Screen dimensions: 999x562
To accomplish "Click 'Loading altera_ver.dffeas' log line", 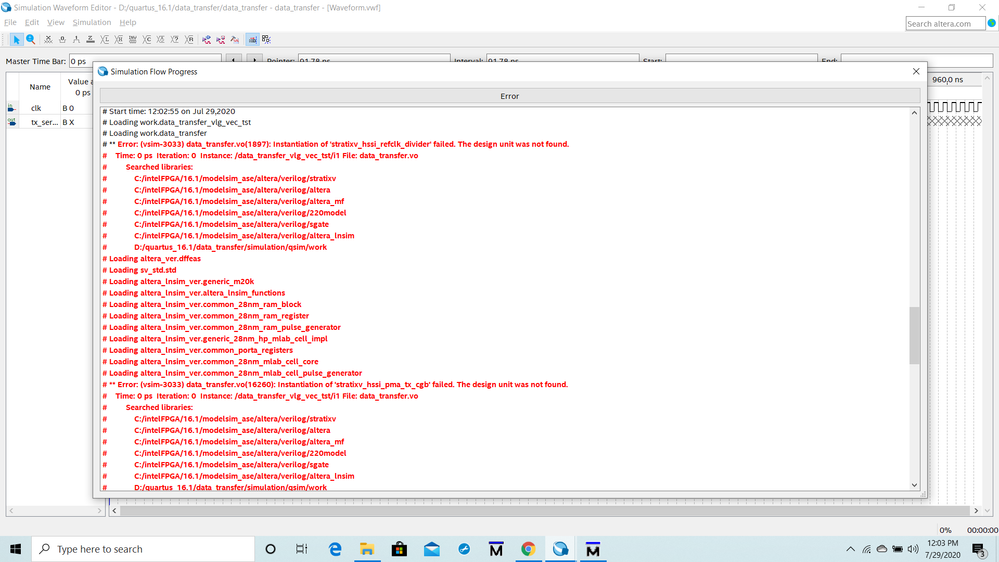I will click(152, 259).
